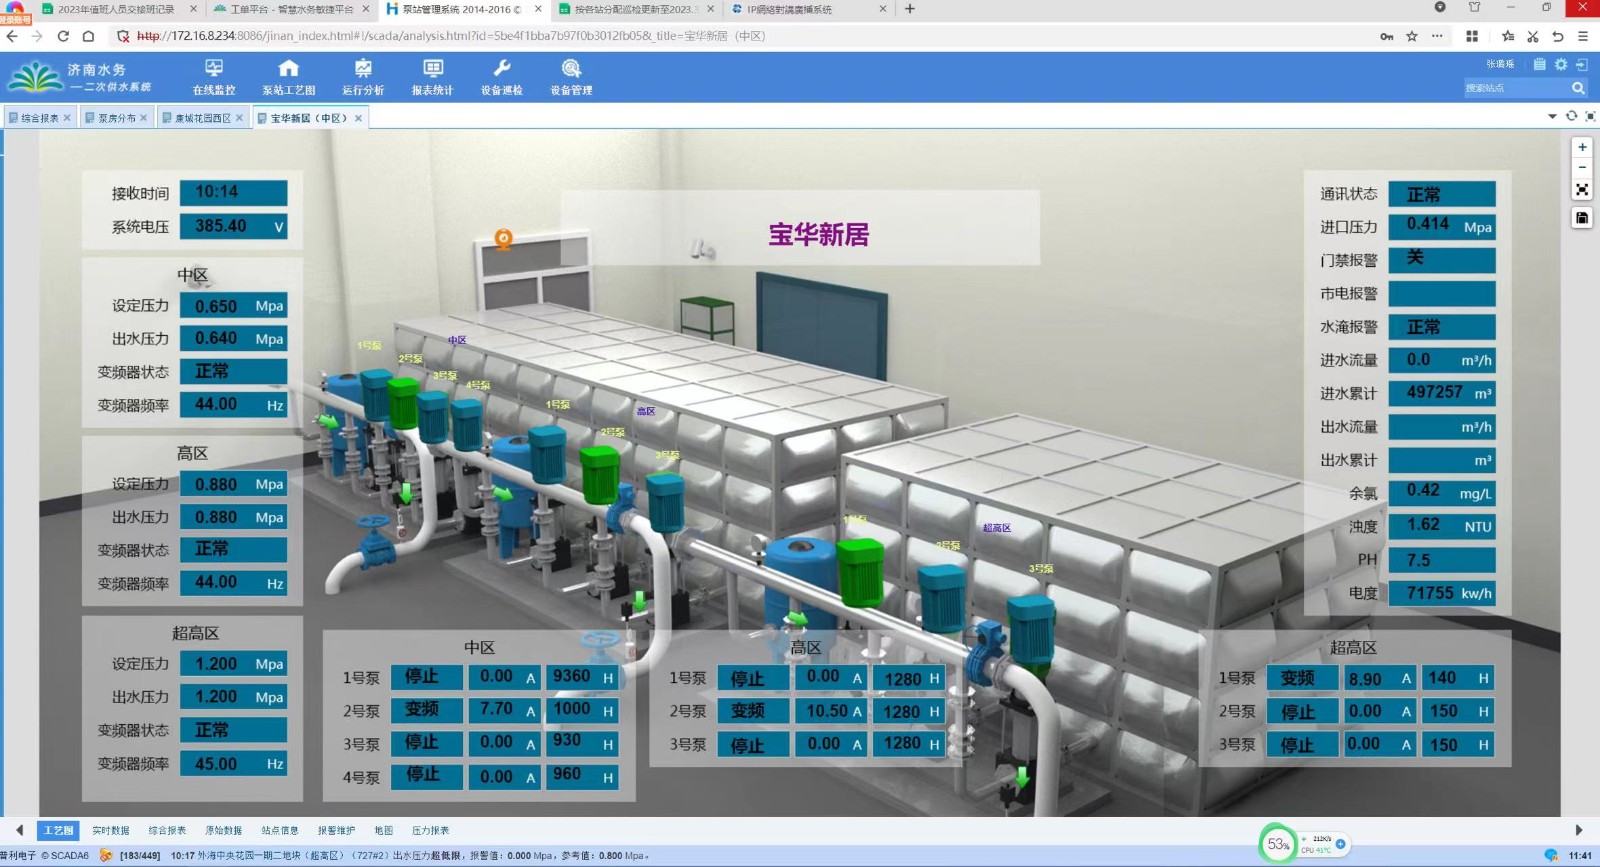Open browser apps grid icon
Viewport: 1600px width, 867px height.
[x=1472, y=36]
